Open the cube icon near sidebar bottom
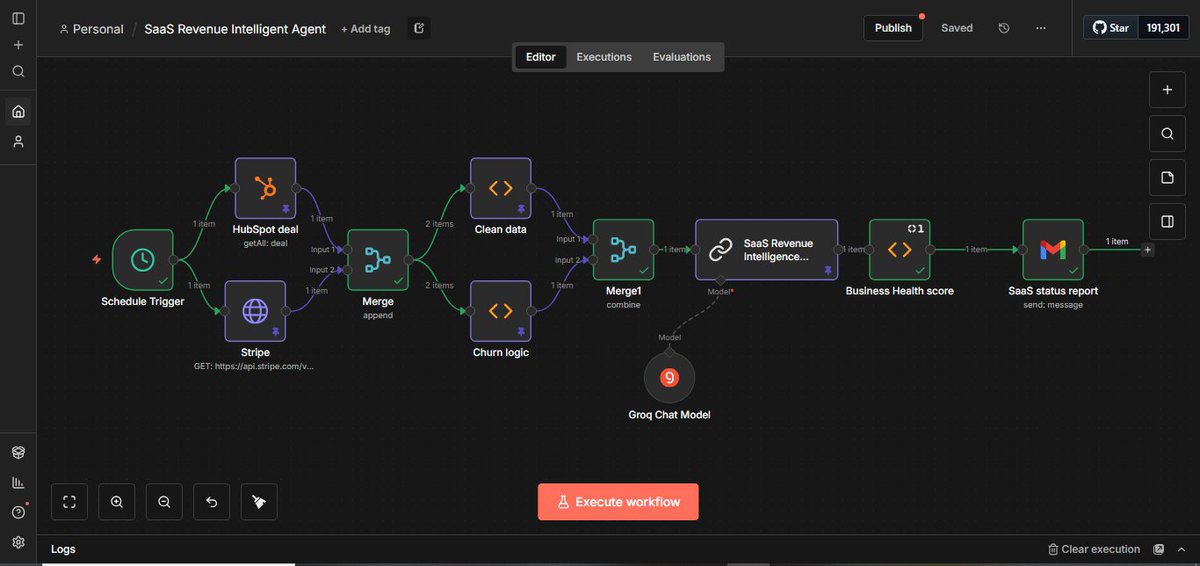 pyautogui.click(x=18, y=452)
